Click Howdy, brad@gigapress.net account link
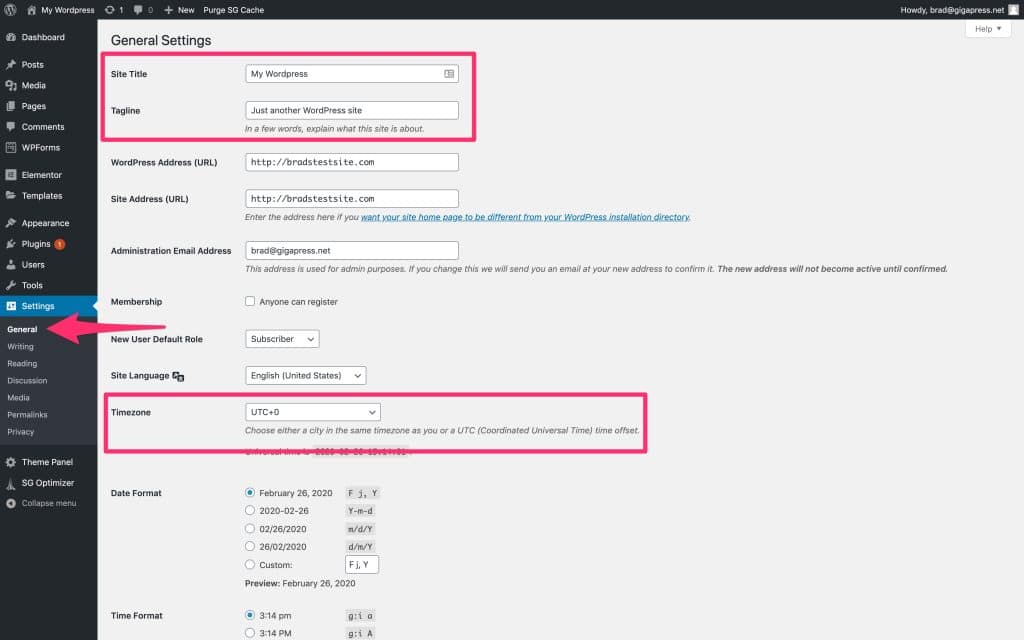Screen dimensions: 1024x640 click(x=952, y=10)
